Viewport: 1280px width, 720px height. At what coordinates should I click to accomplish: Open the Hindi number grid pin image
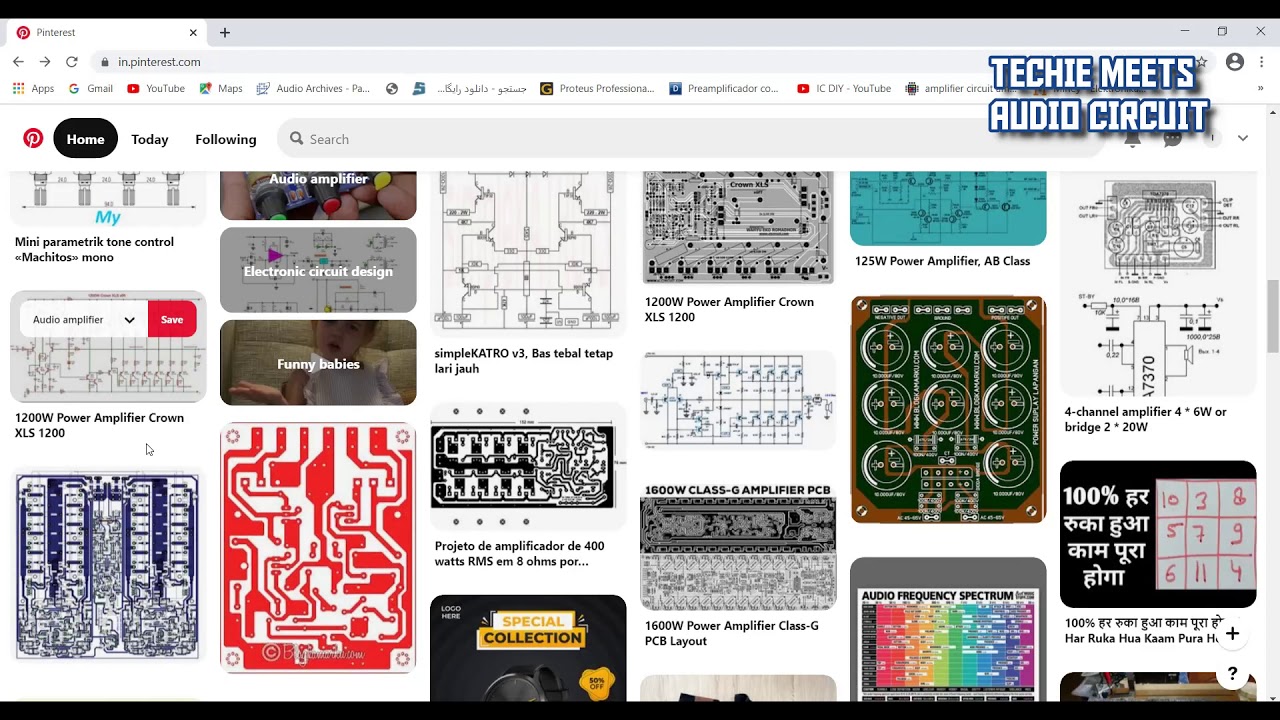1158,534
